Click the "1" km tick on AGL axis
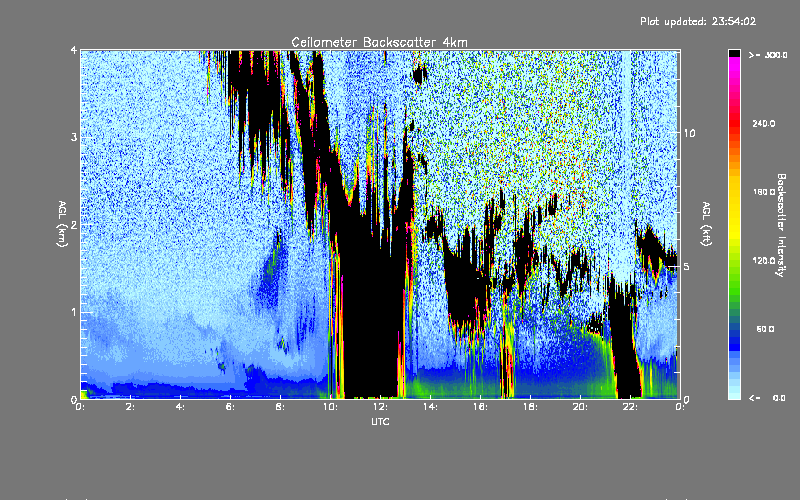This screenshot has height=500, width=800. click(x=74, y=312)
